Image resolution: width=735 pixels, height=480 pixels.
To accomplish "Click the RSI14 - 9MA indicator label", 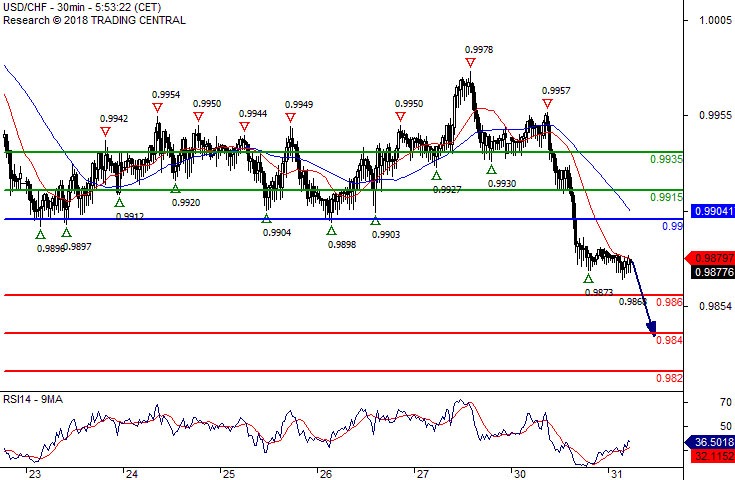I will [x=33, y=399].
